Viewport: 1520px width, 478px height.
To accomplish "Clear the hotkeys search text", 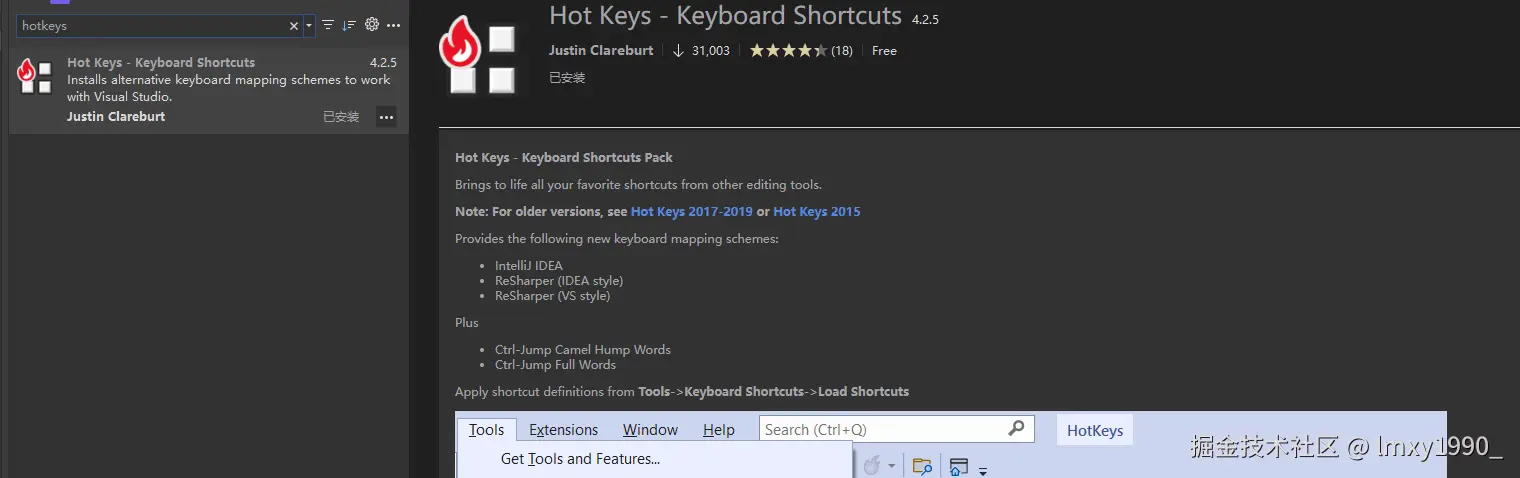I will (294, 26).
